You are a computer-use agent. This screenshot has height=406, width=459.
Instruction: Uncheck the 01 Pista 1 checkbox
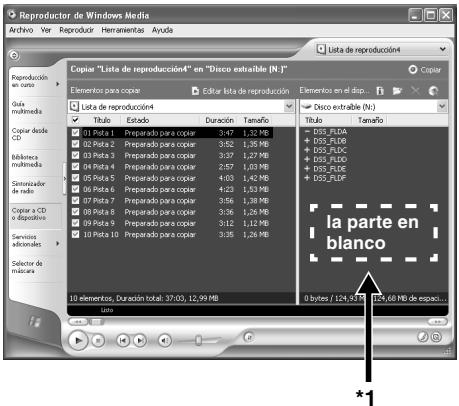point(76,133)
